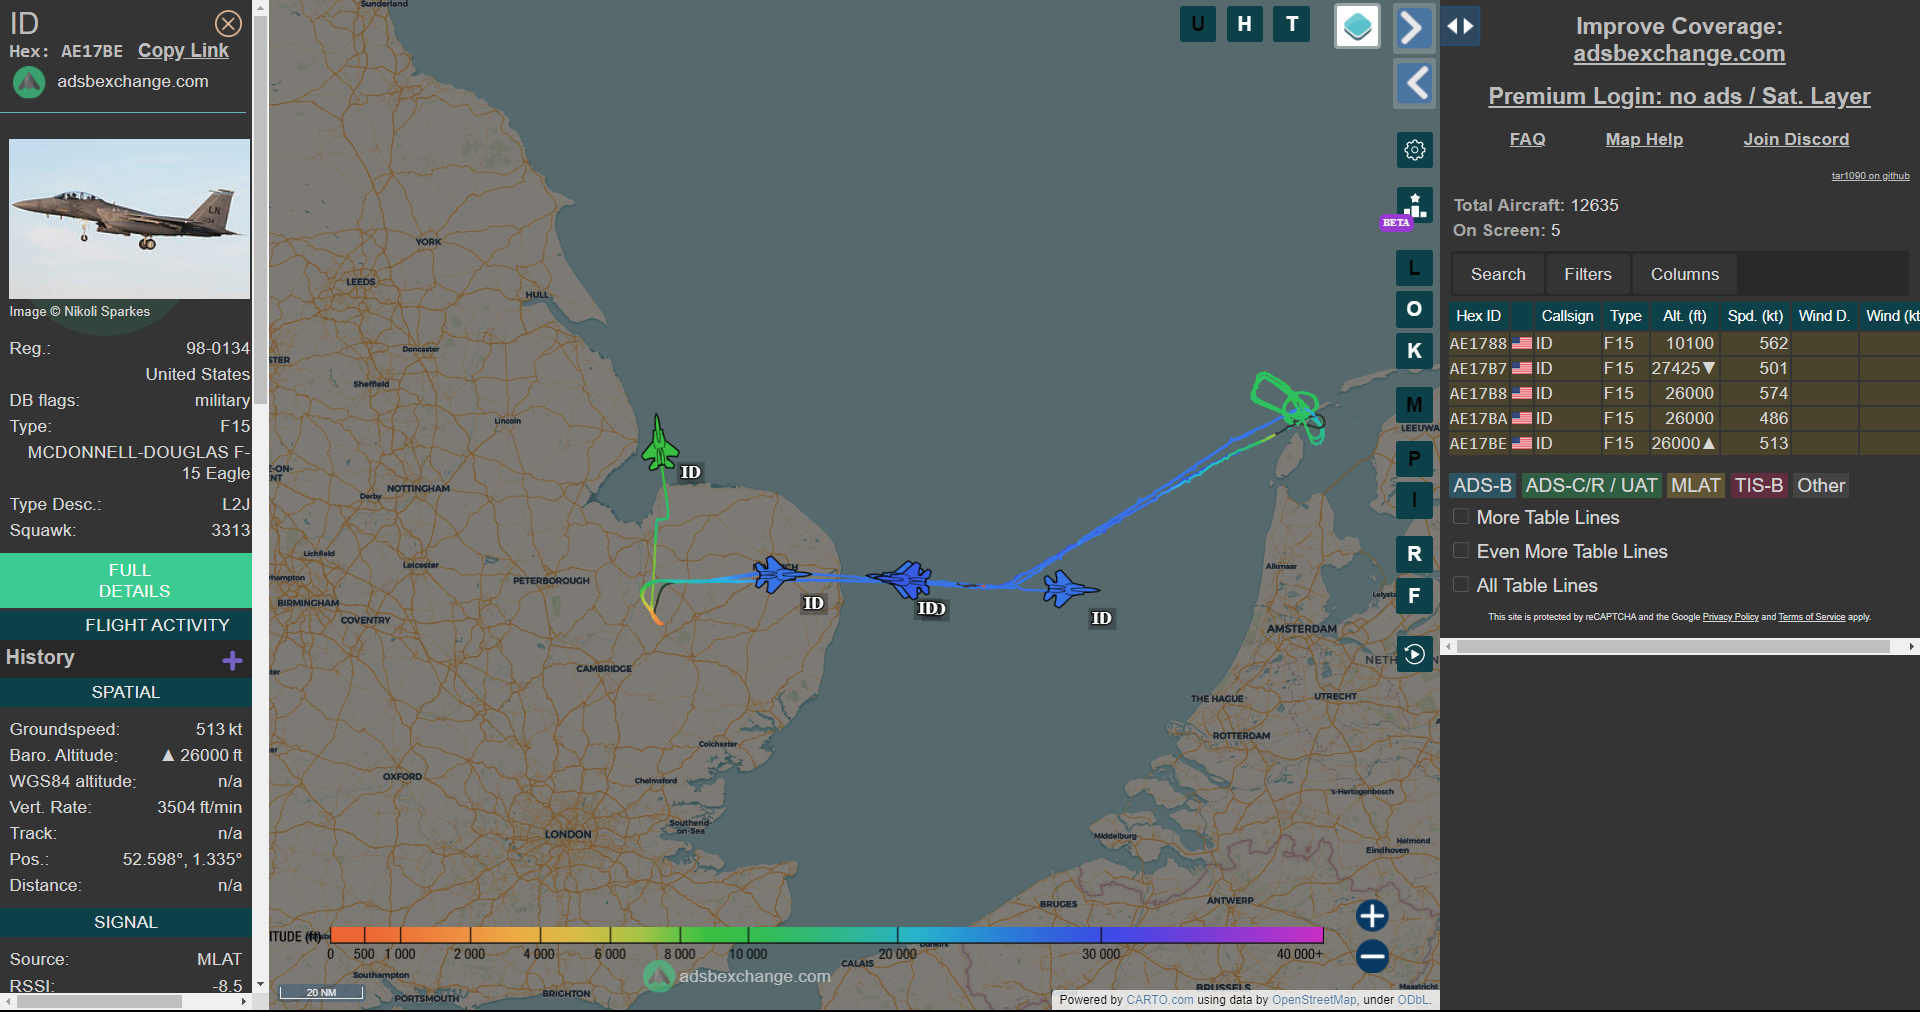The height and width of the screenshot is (1012, 1920).
Task: Open the CARTO.com attribution link
Action: (1159, 1000)
